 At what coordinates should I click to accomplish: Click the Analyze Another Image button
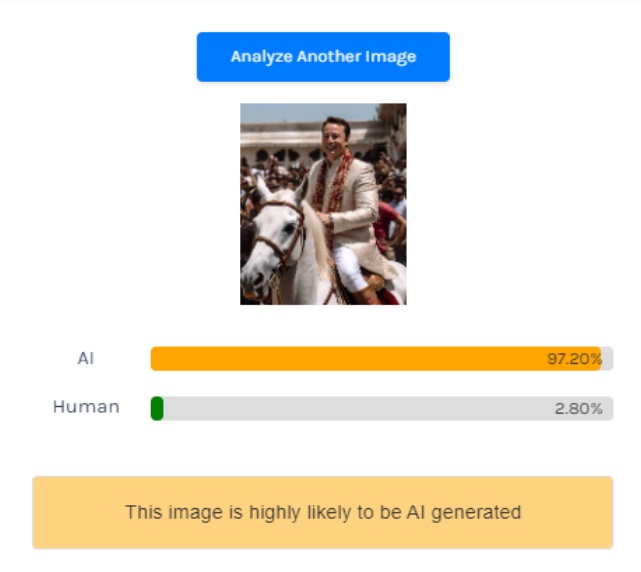tap(323, 57)
